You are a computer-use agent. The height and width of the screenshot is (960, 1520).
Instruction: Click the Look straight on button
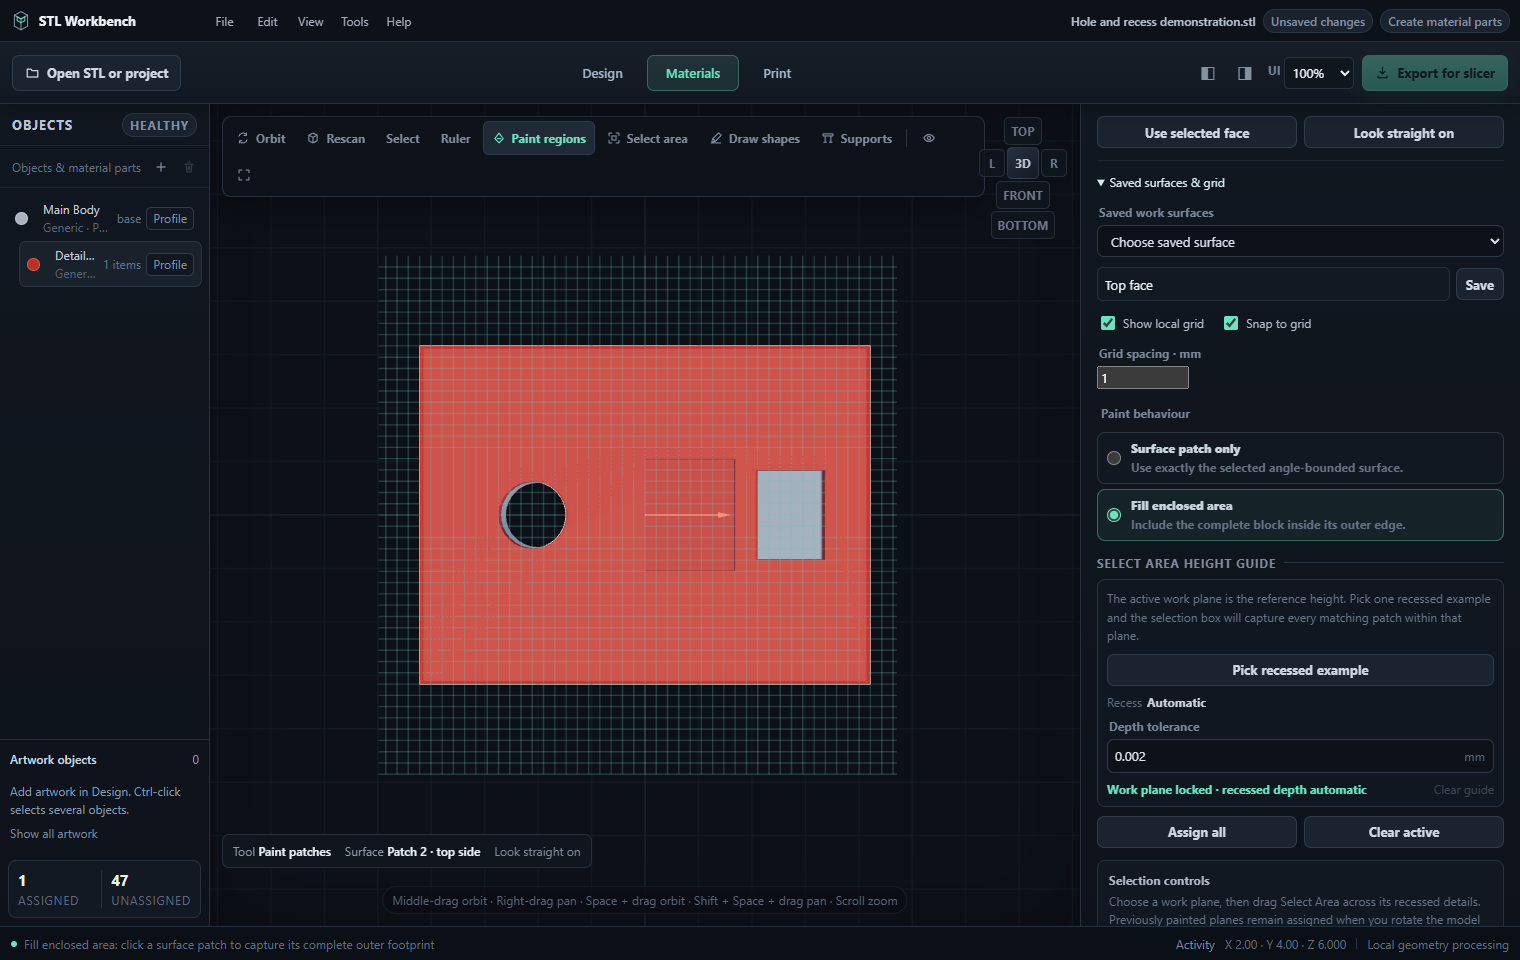[x=1404, y=133]
